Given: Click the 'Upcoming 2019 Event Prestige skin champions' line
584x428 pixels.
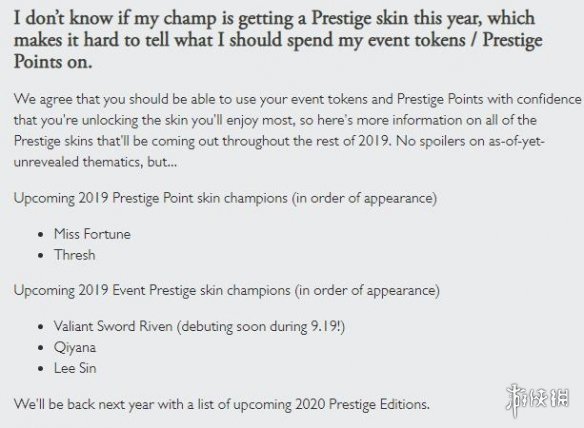Looking at the screenshot, I should [226, 290].
